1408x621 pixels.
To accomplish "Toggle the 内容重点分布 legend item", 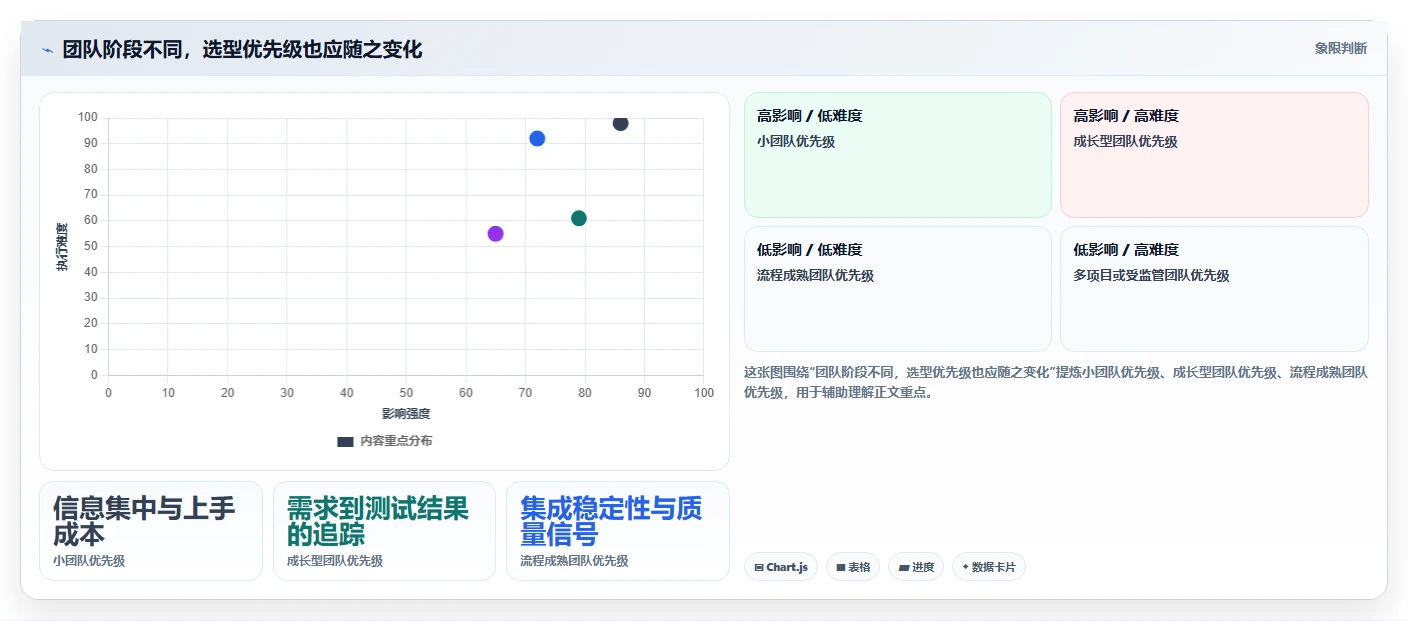I will coord(385,441).
